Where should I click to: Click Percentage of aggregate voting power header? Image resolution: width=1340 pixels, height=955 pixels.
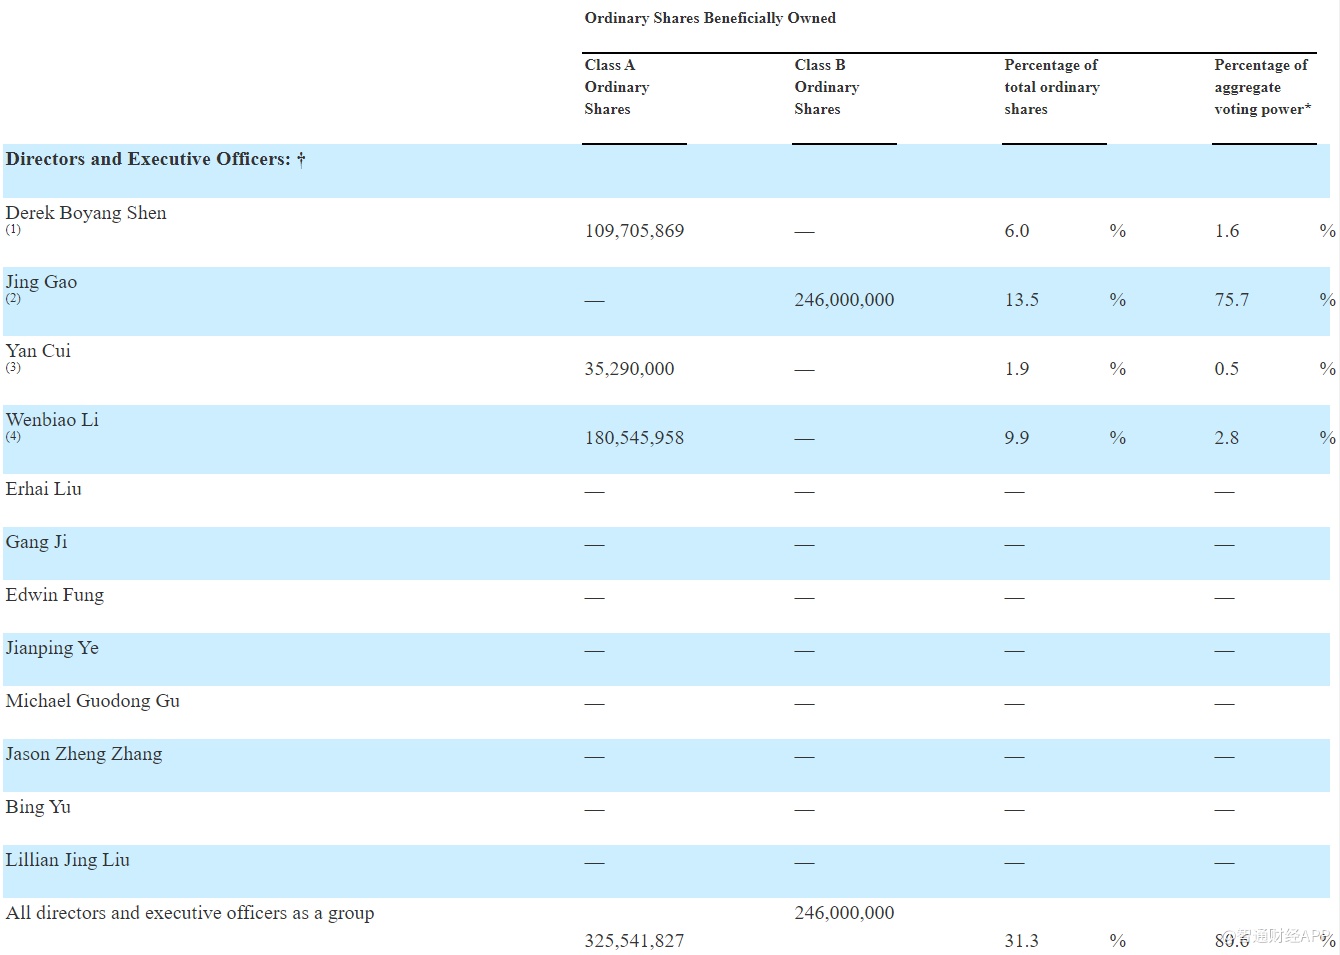click(x=1262, y=87)
